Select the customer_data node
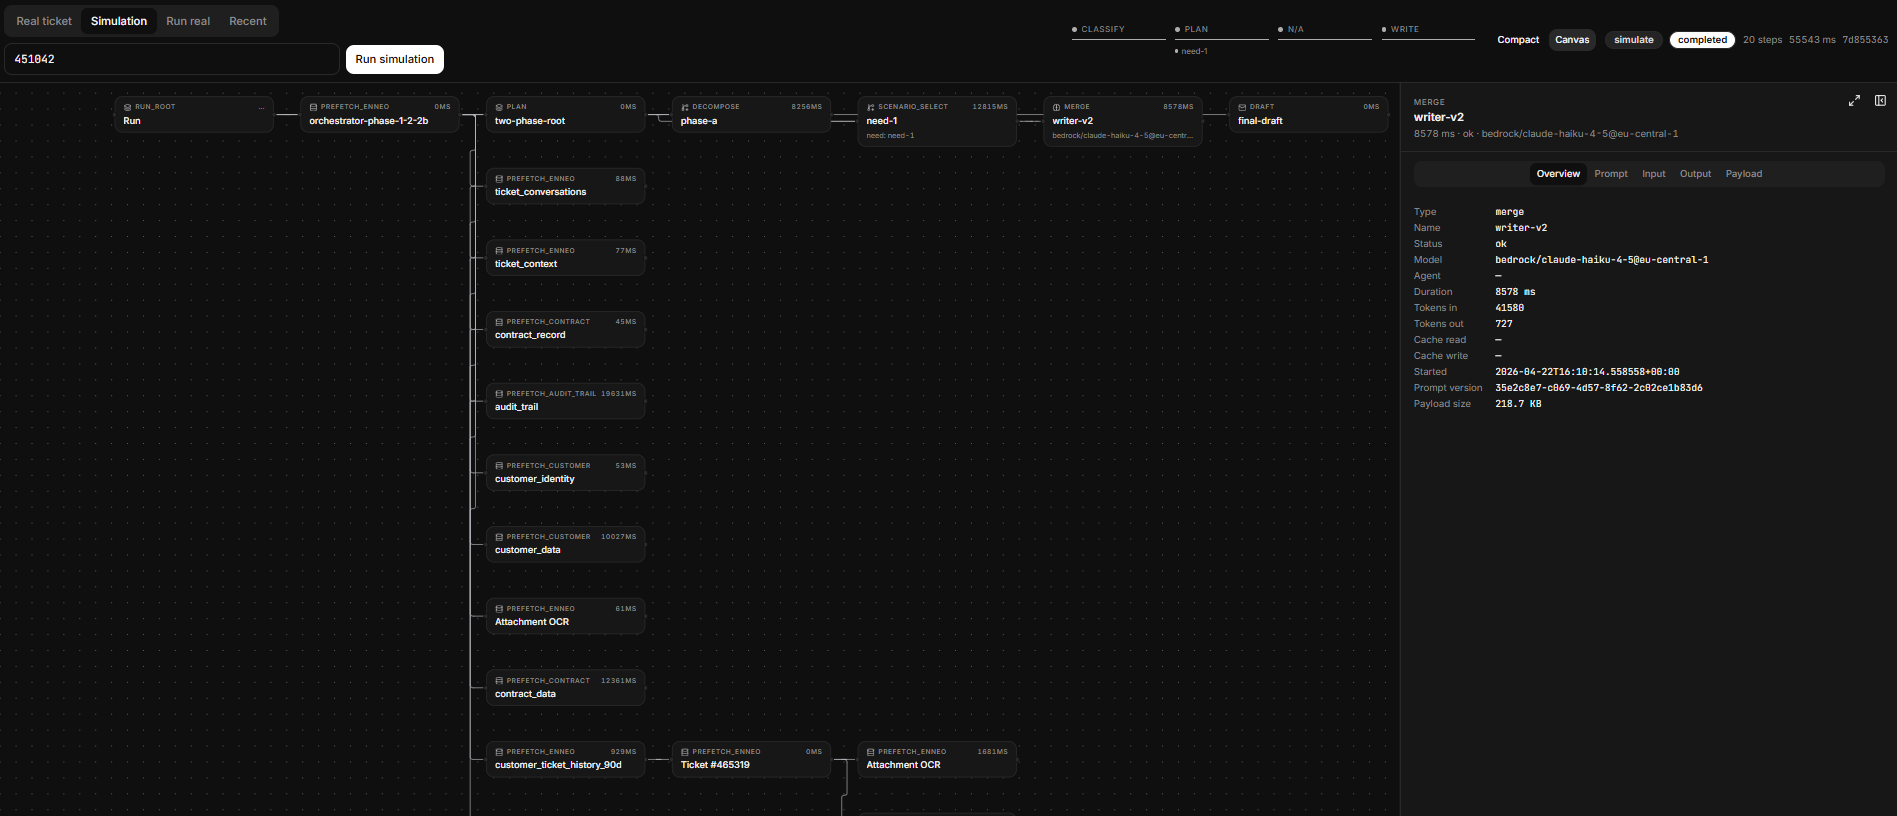Viewport: 1897px width, 816px height. [566, 544]
